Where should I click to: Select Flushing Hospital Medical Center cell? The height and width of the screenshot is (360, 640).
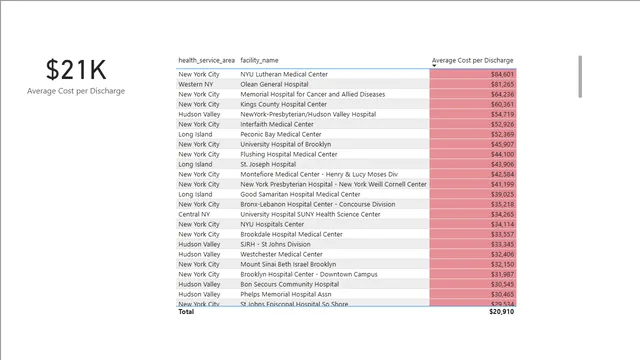(x=289, y=154)
